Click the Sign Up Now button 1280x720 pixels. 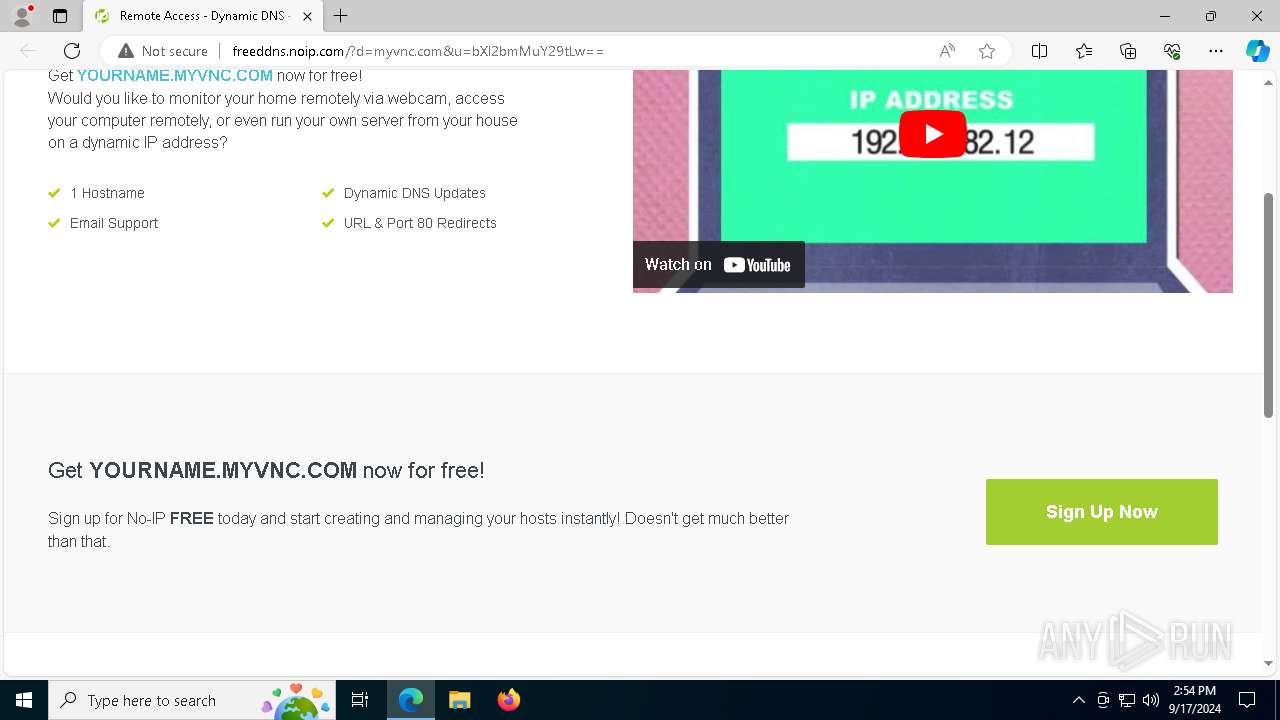1102,512
